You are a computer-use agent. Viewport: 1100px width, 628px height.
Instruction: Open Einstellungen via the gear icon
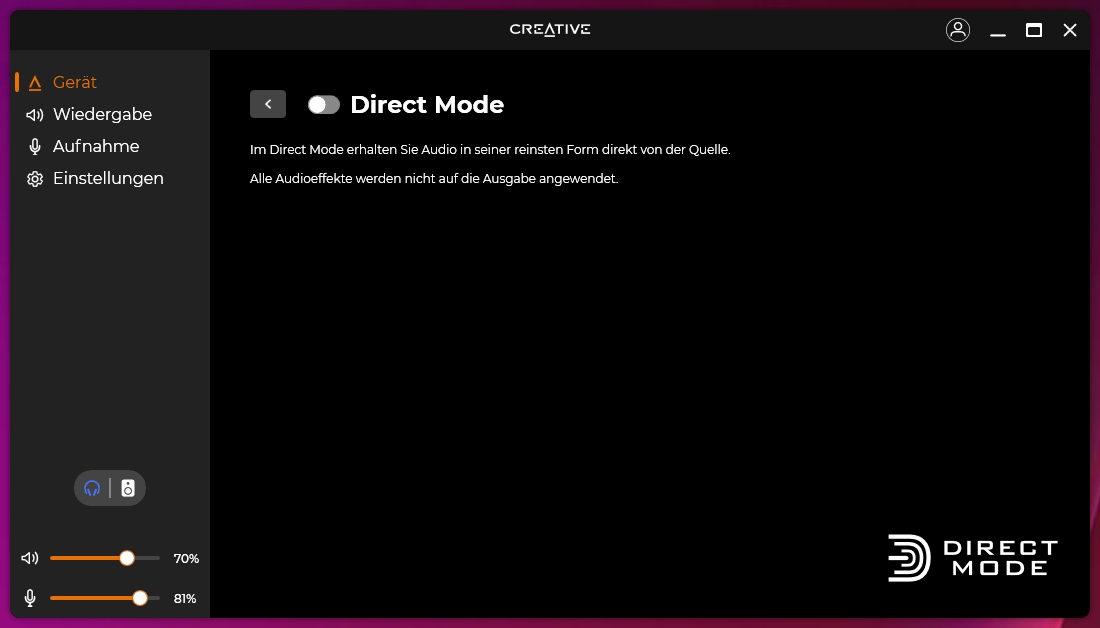[34, 178]
